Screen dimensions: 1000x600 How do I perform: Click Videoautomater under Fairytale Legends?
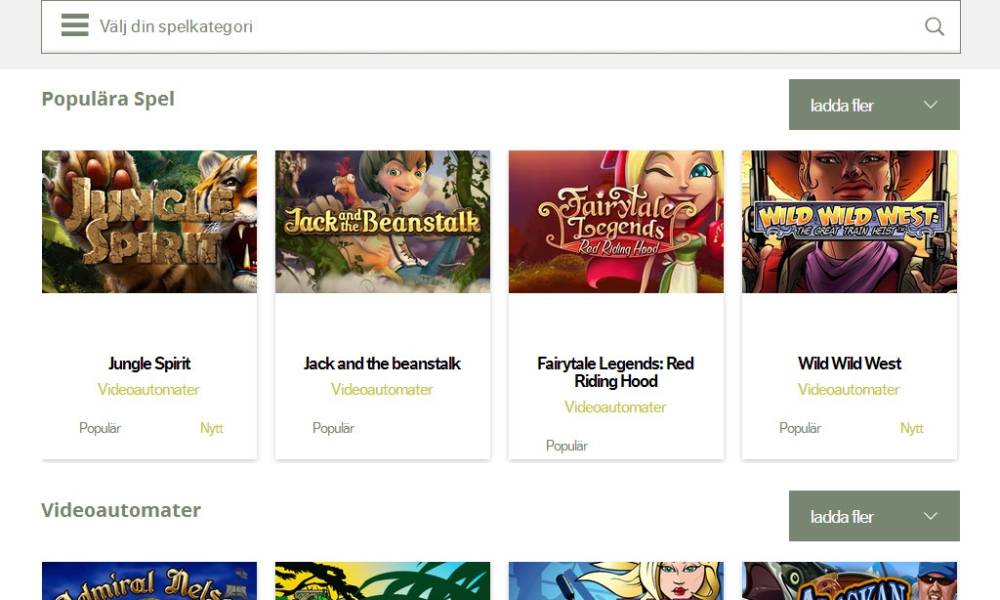pos(615,407)
